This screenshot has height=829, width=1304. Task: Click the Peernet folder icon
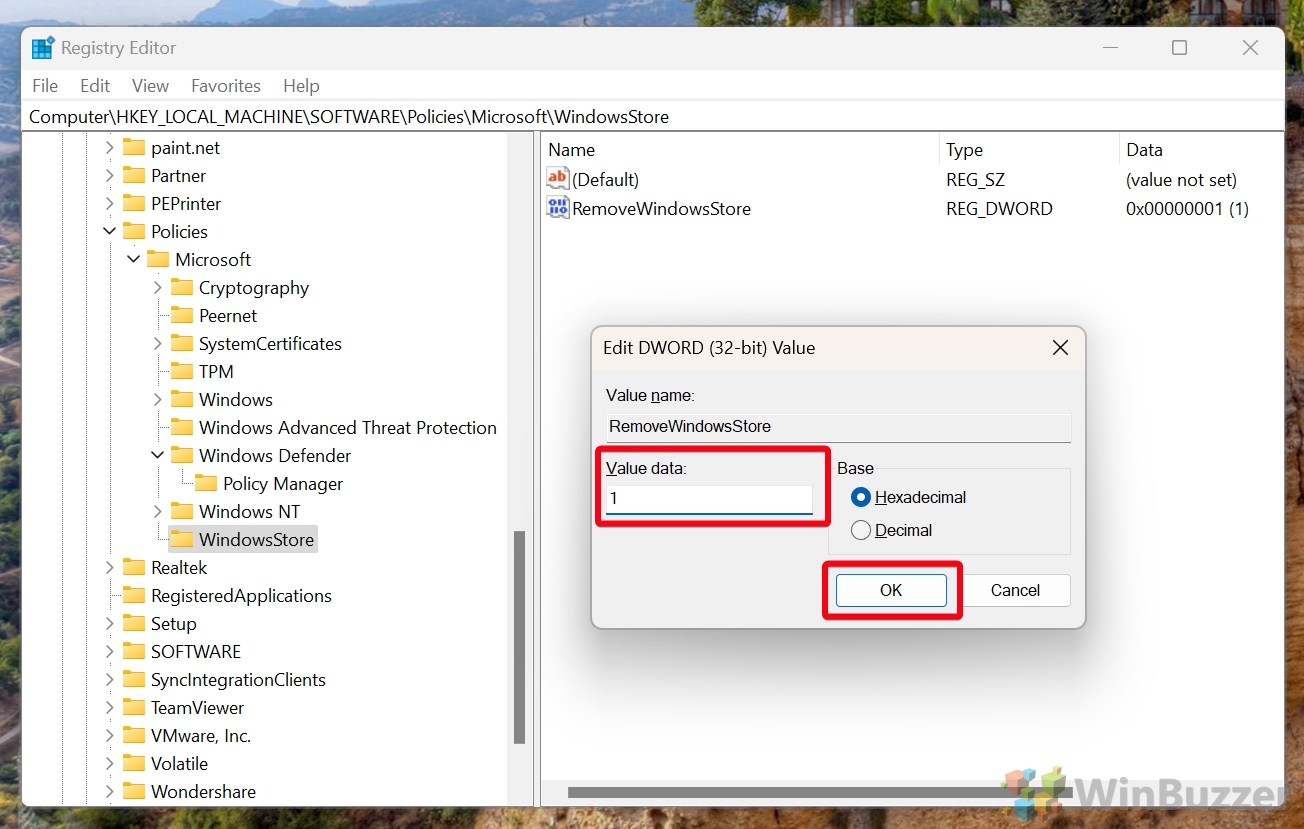coord(182,315)
